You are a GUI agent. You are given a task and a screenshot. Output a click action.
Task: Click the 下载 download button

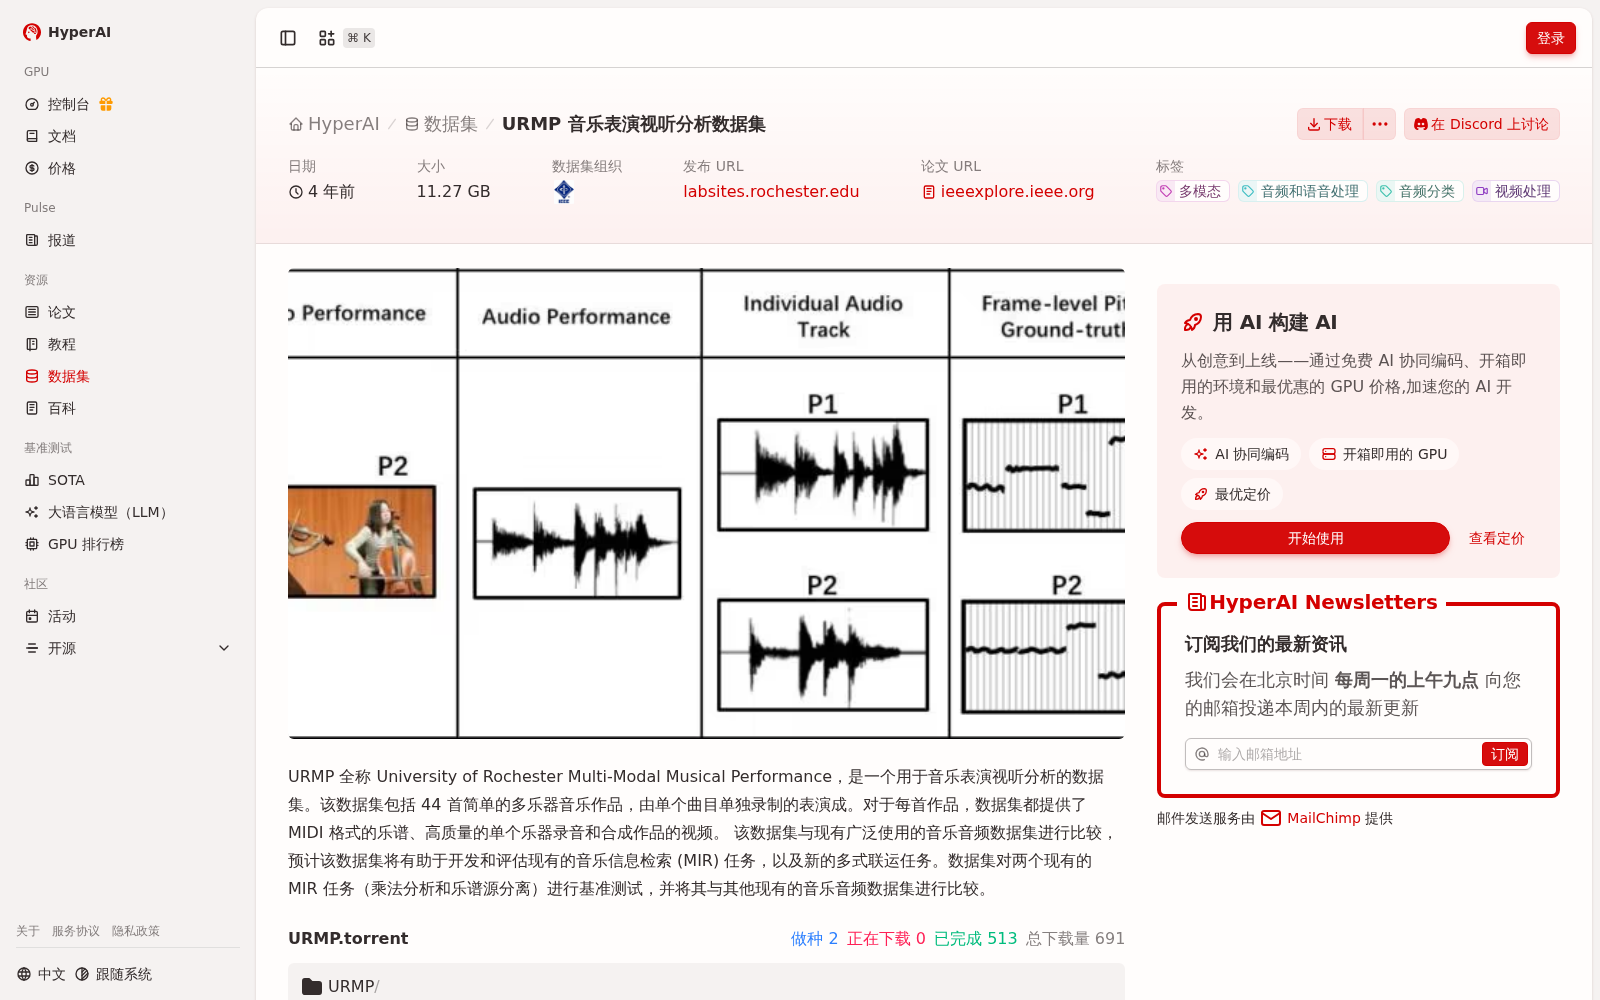coord(1330,124)
